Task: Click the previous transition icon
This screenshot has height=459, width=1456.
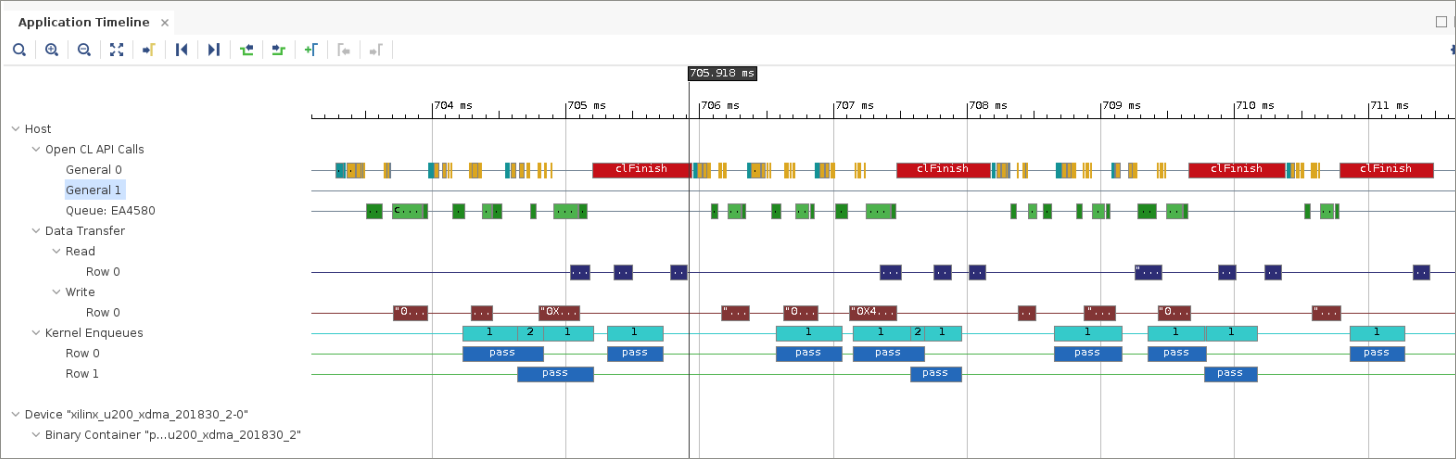Action: click(246, 49)
